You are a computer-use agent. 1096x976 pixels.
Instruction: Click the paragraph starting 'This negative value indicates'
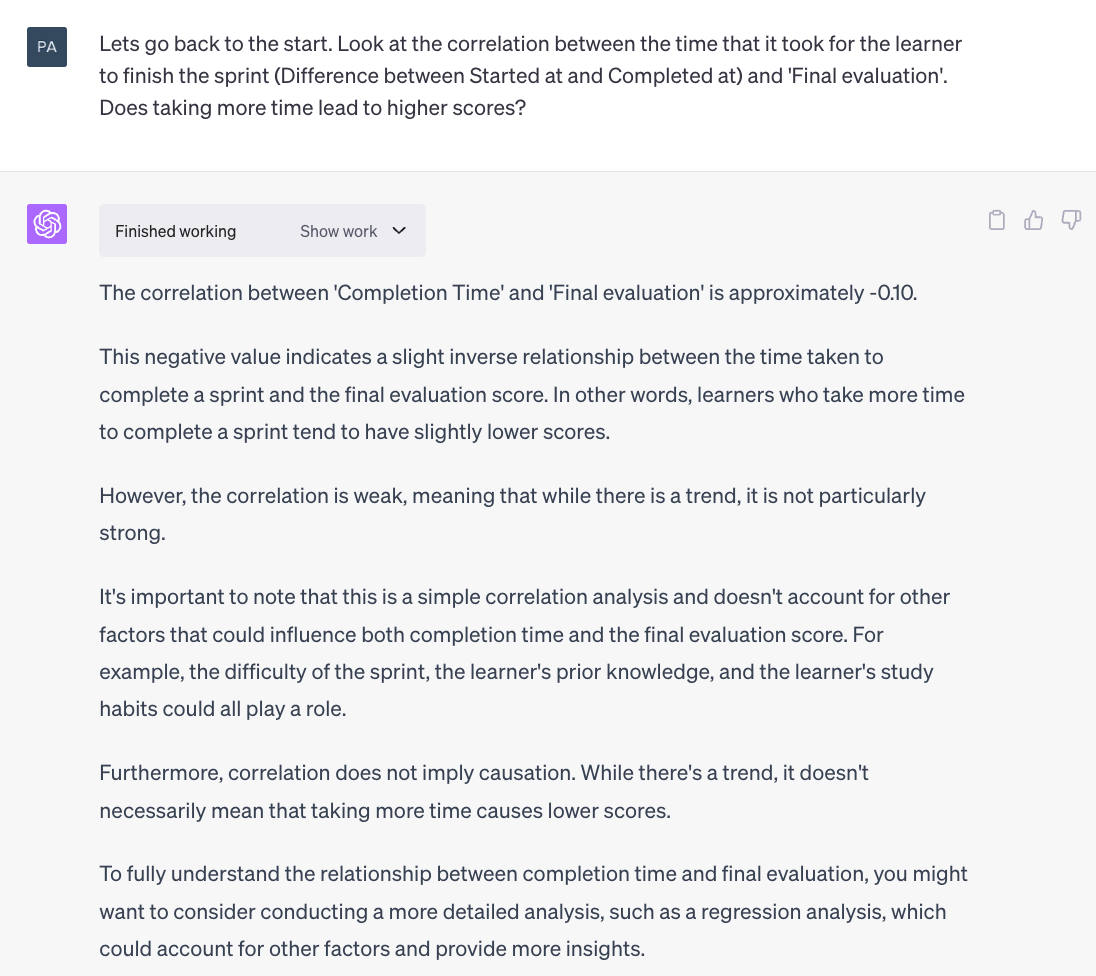click(x=532, y=394)
